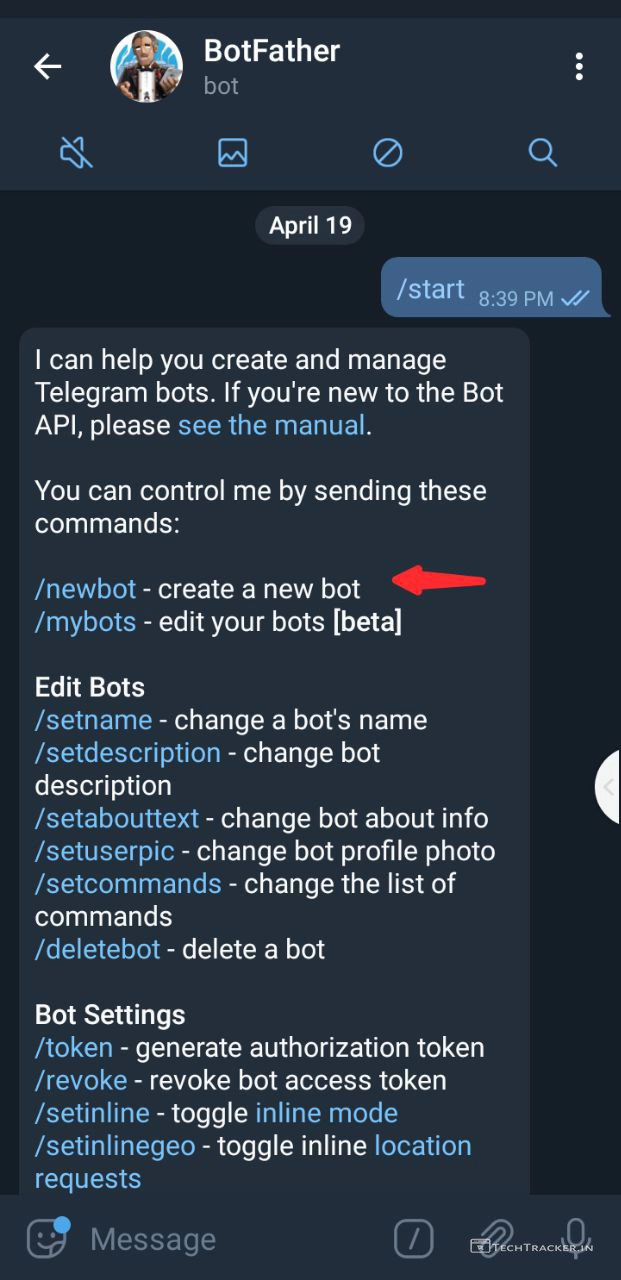Select the /setname command
This screenshot has height=1280, width=621.
click(x=93, y=720)
